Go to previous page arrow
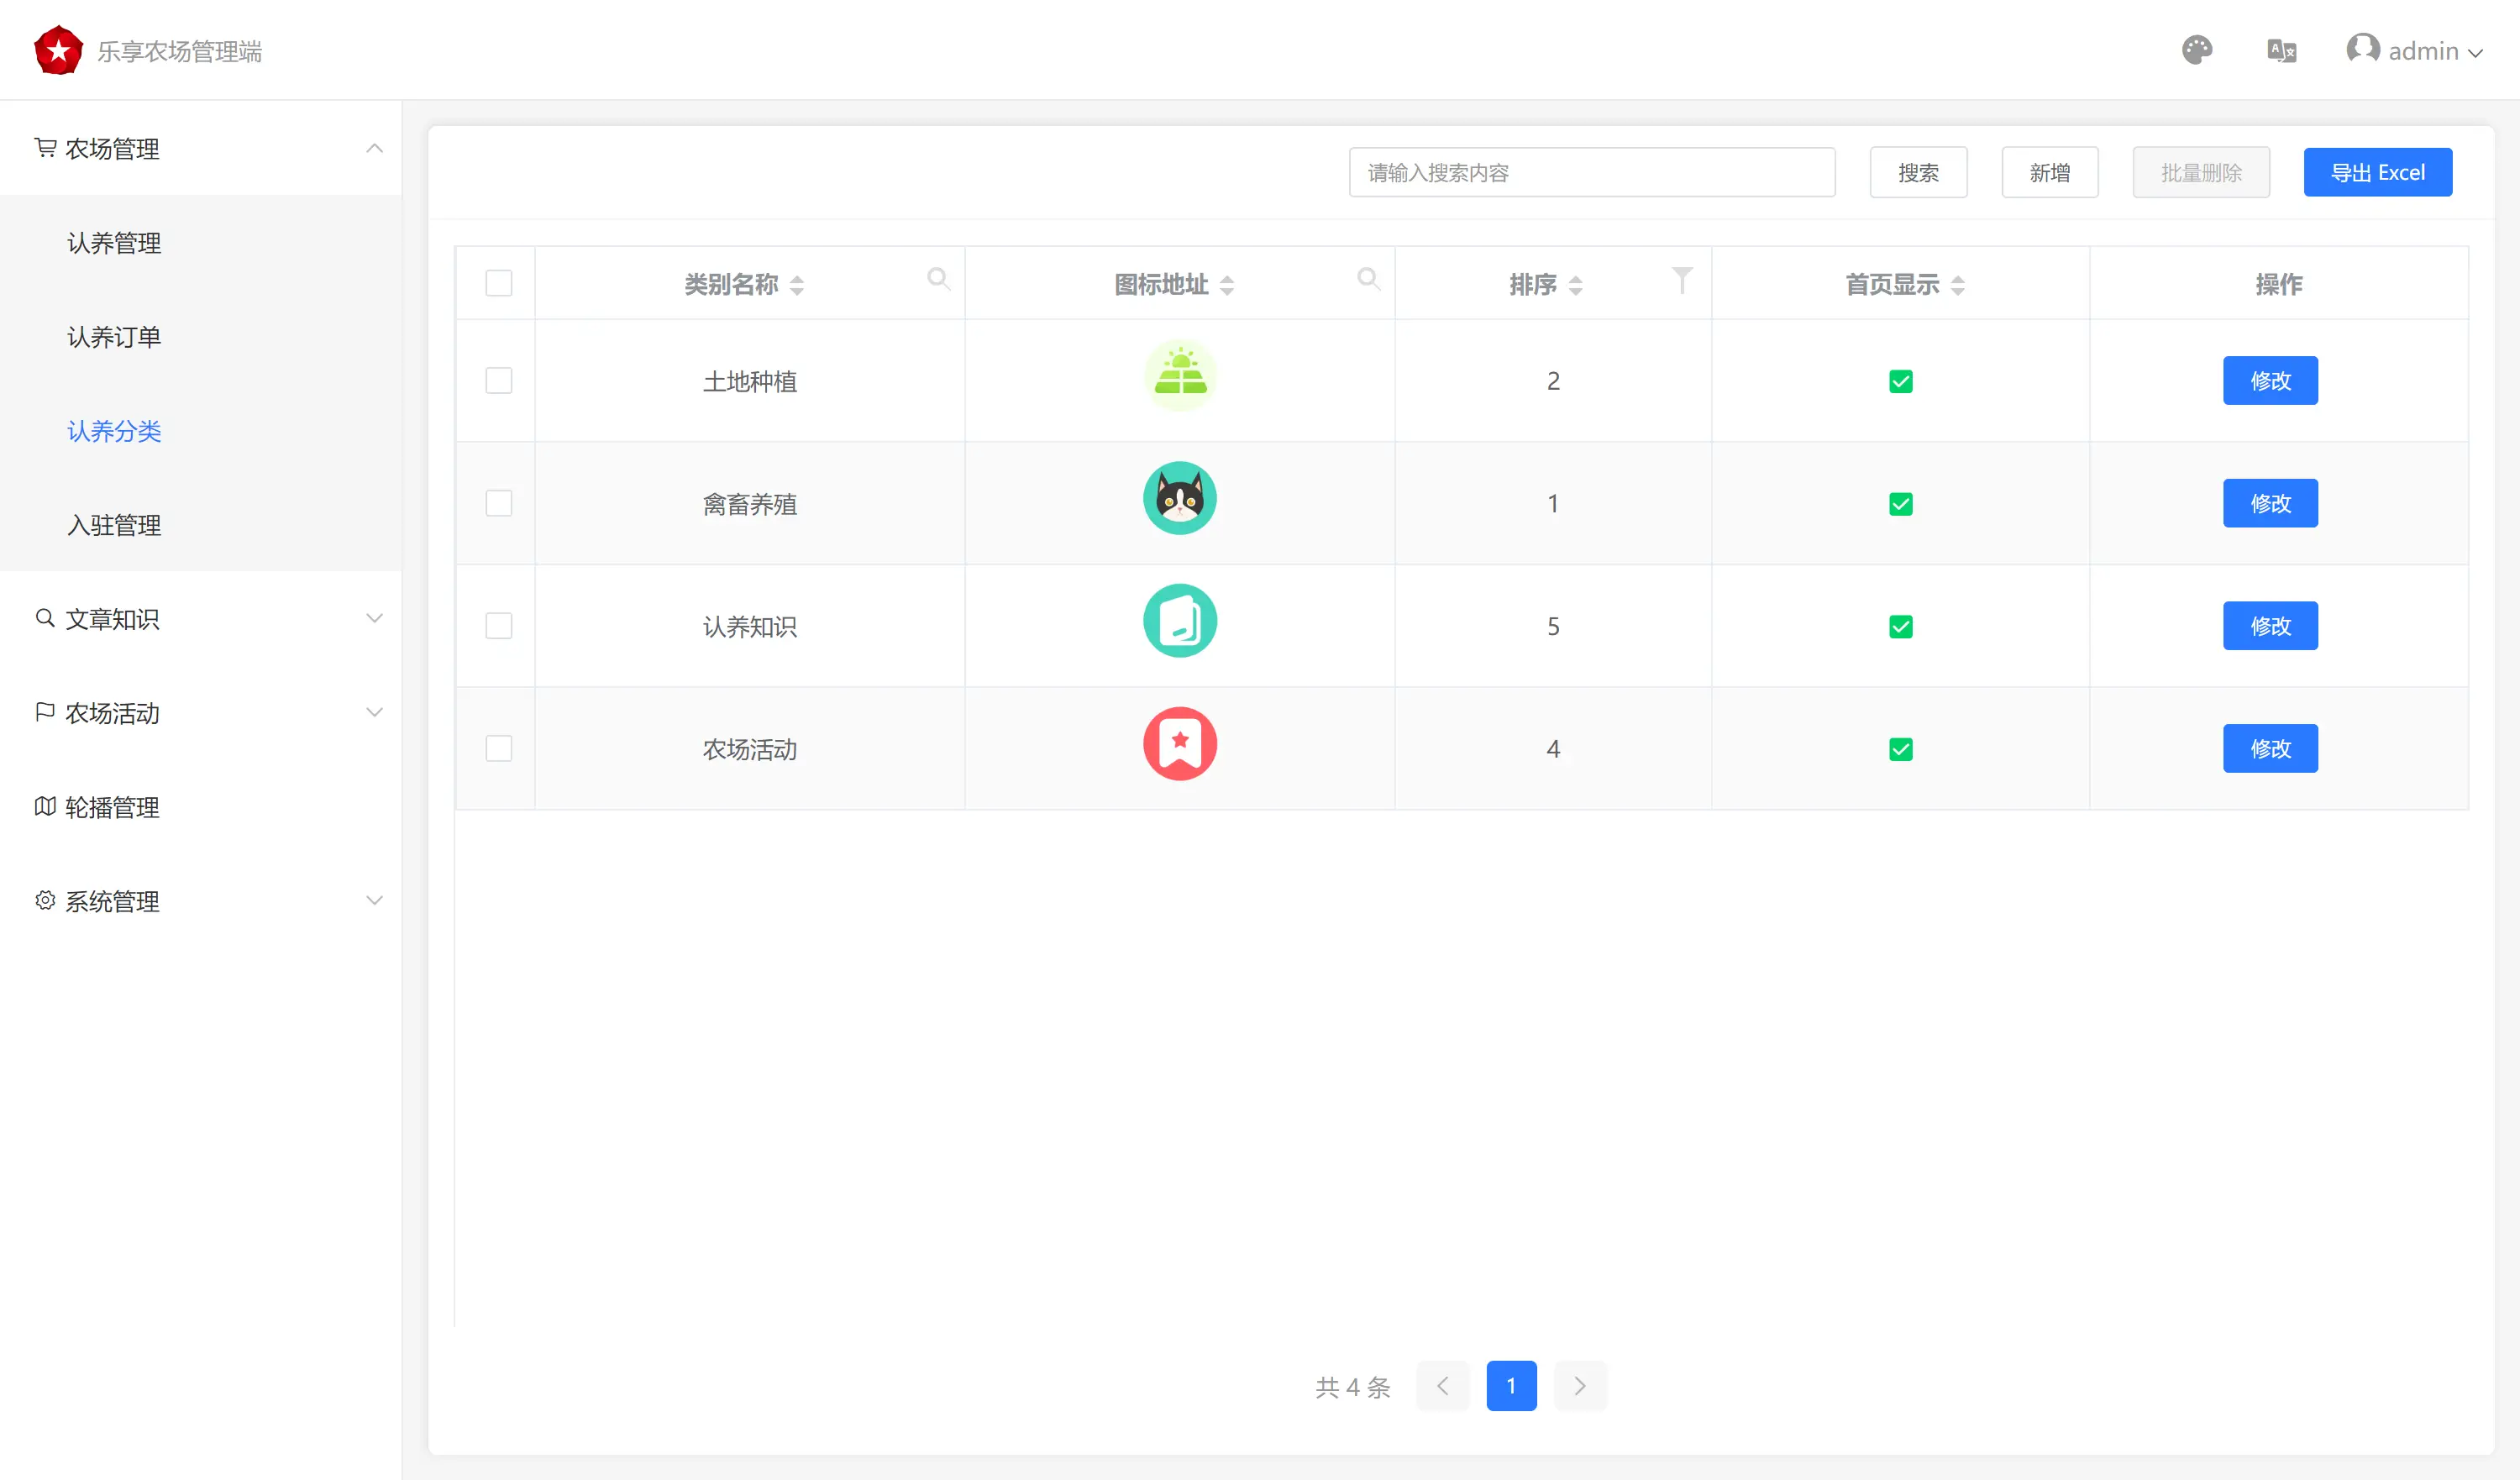2520x1480 pixels. [1442, 1386]
